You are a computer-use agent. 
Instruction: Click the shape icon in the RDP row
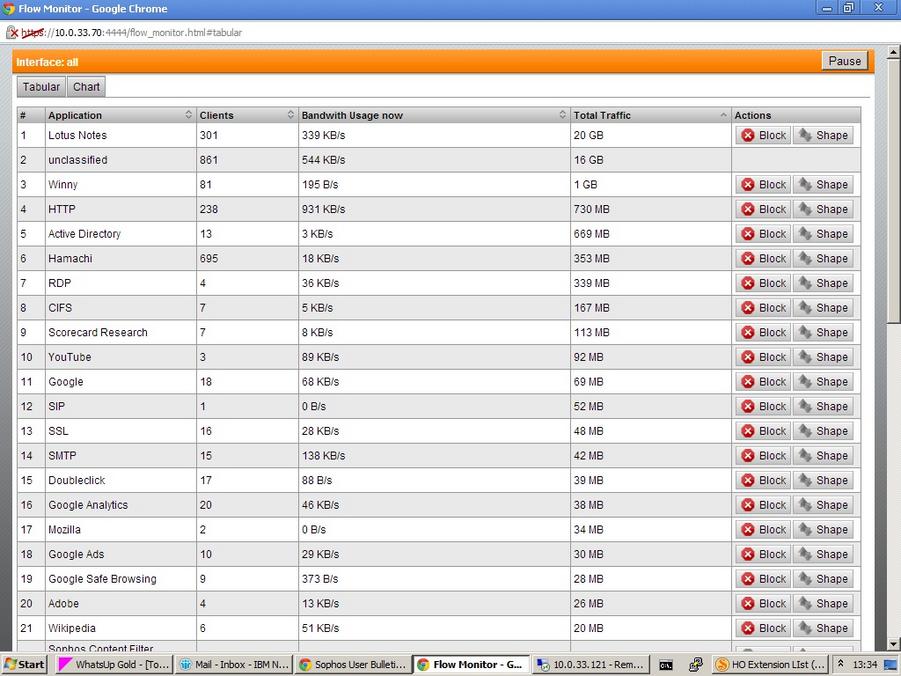[806, 283]
